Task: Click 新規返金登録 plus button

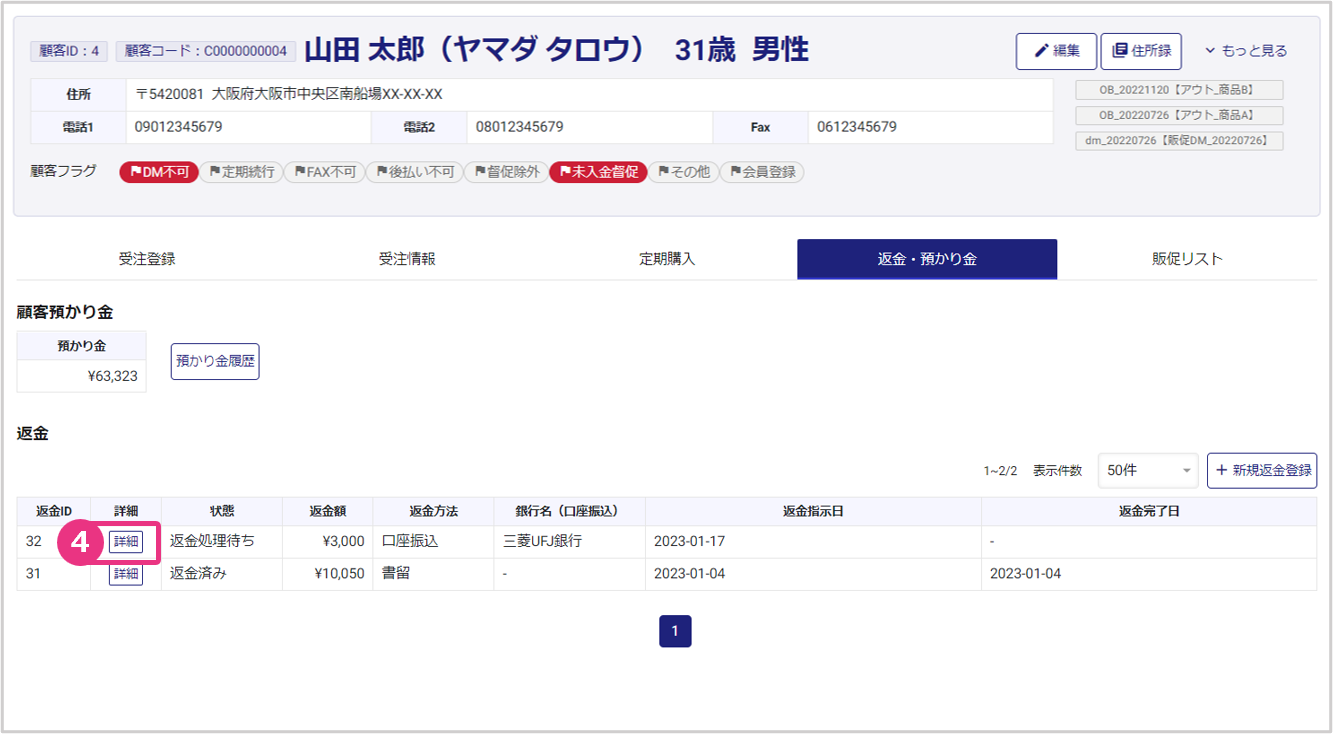Action: (x=1262, y=470)
